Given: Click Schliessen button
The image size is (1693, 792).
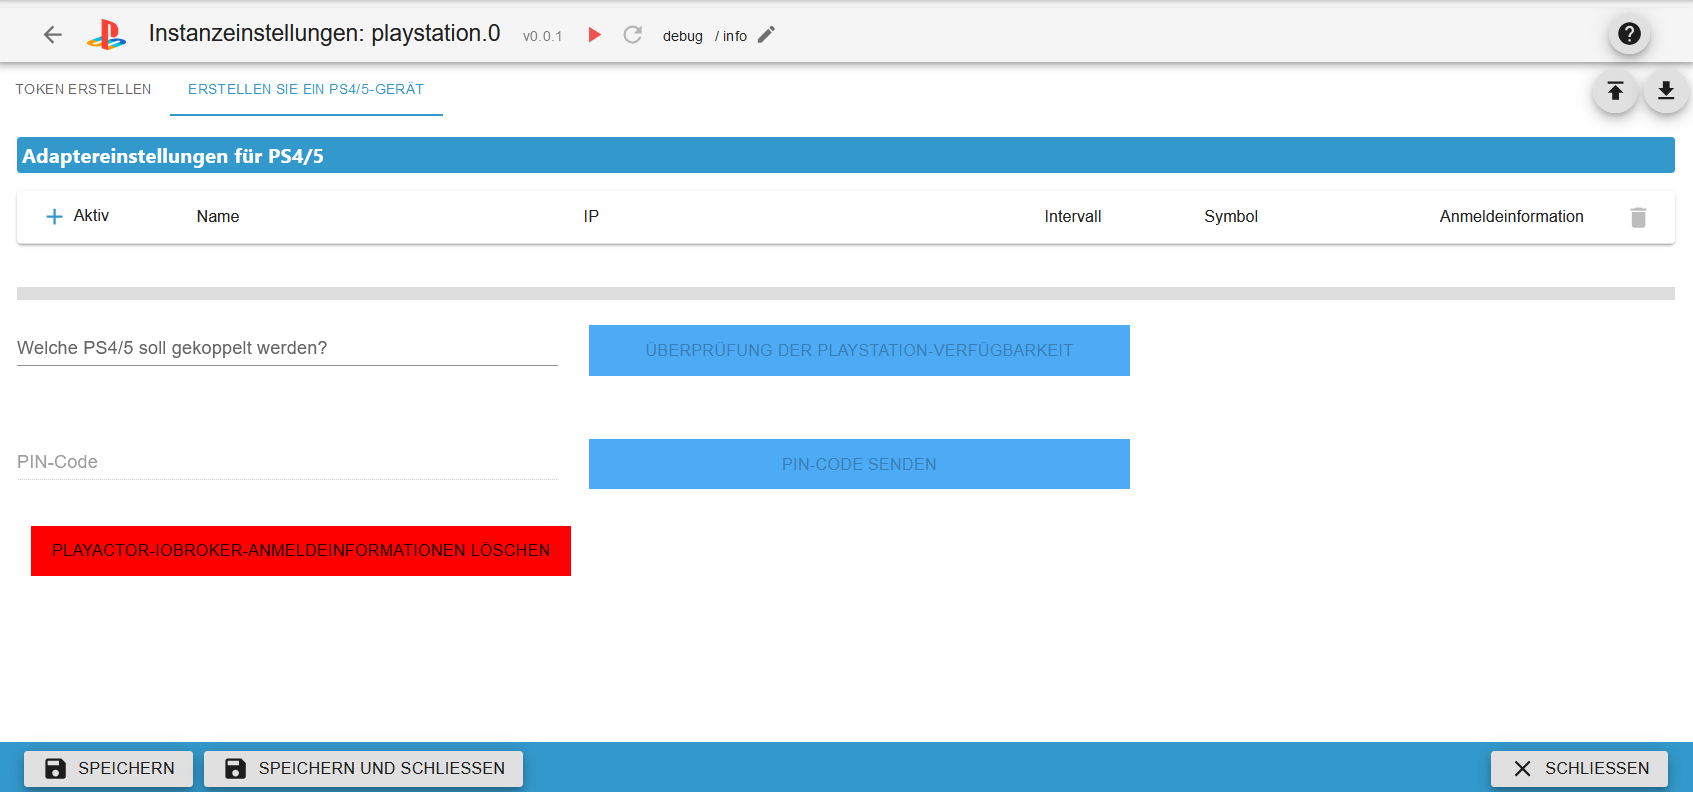Looking at the screenshot, I should point(1579,768).
